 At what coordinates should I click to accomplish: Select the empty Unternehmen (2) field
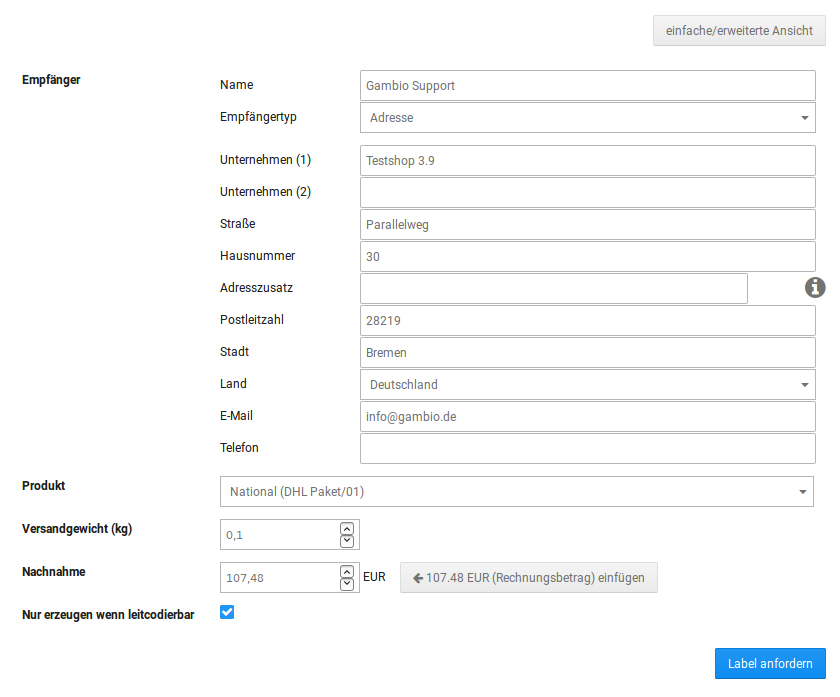(x=587, y=192)
